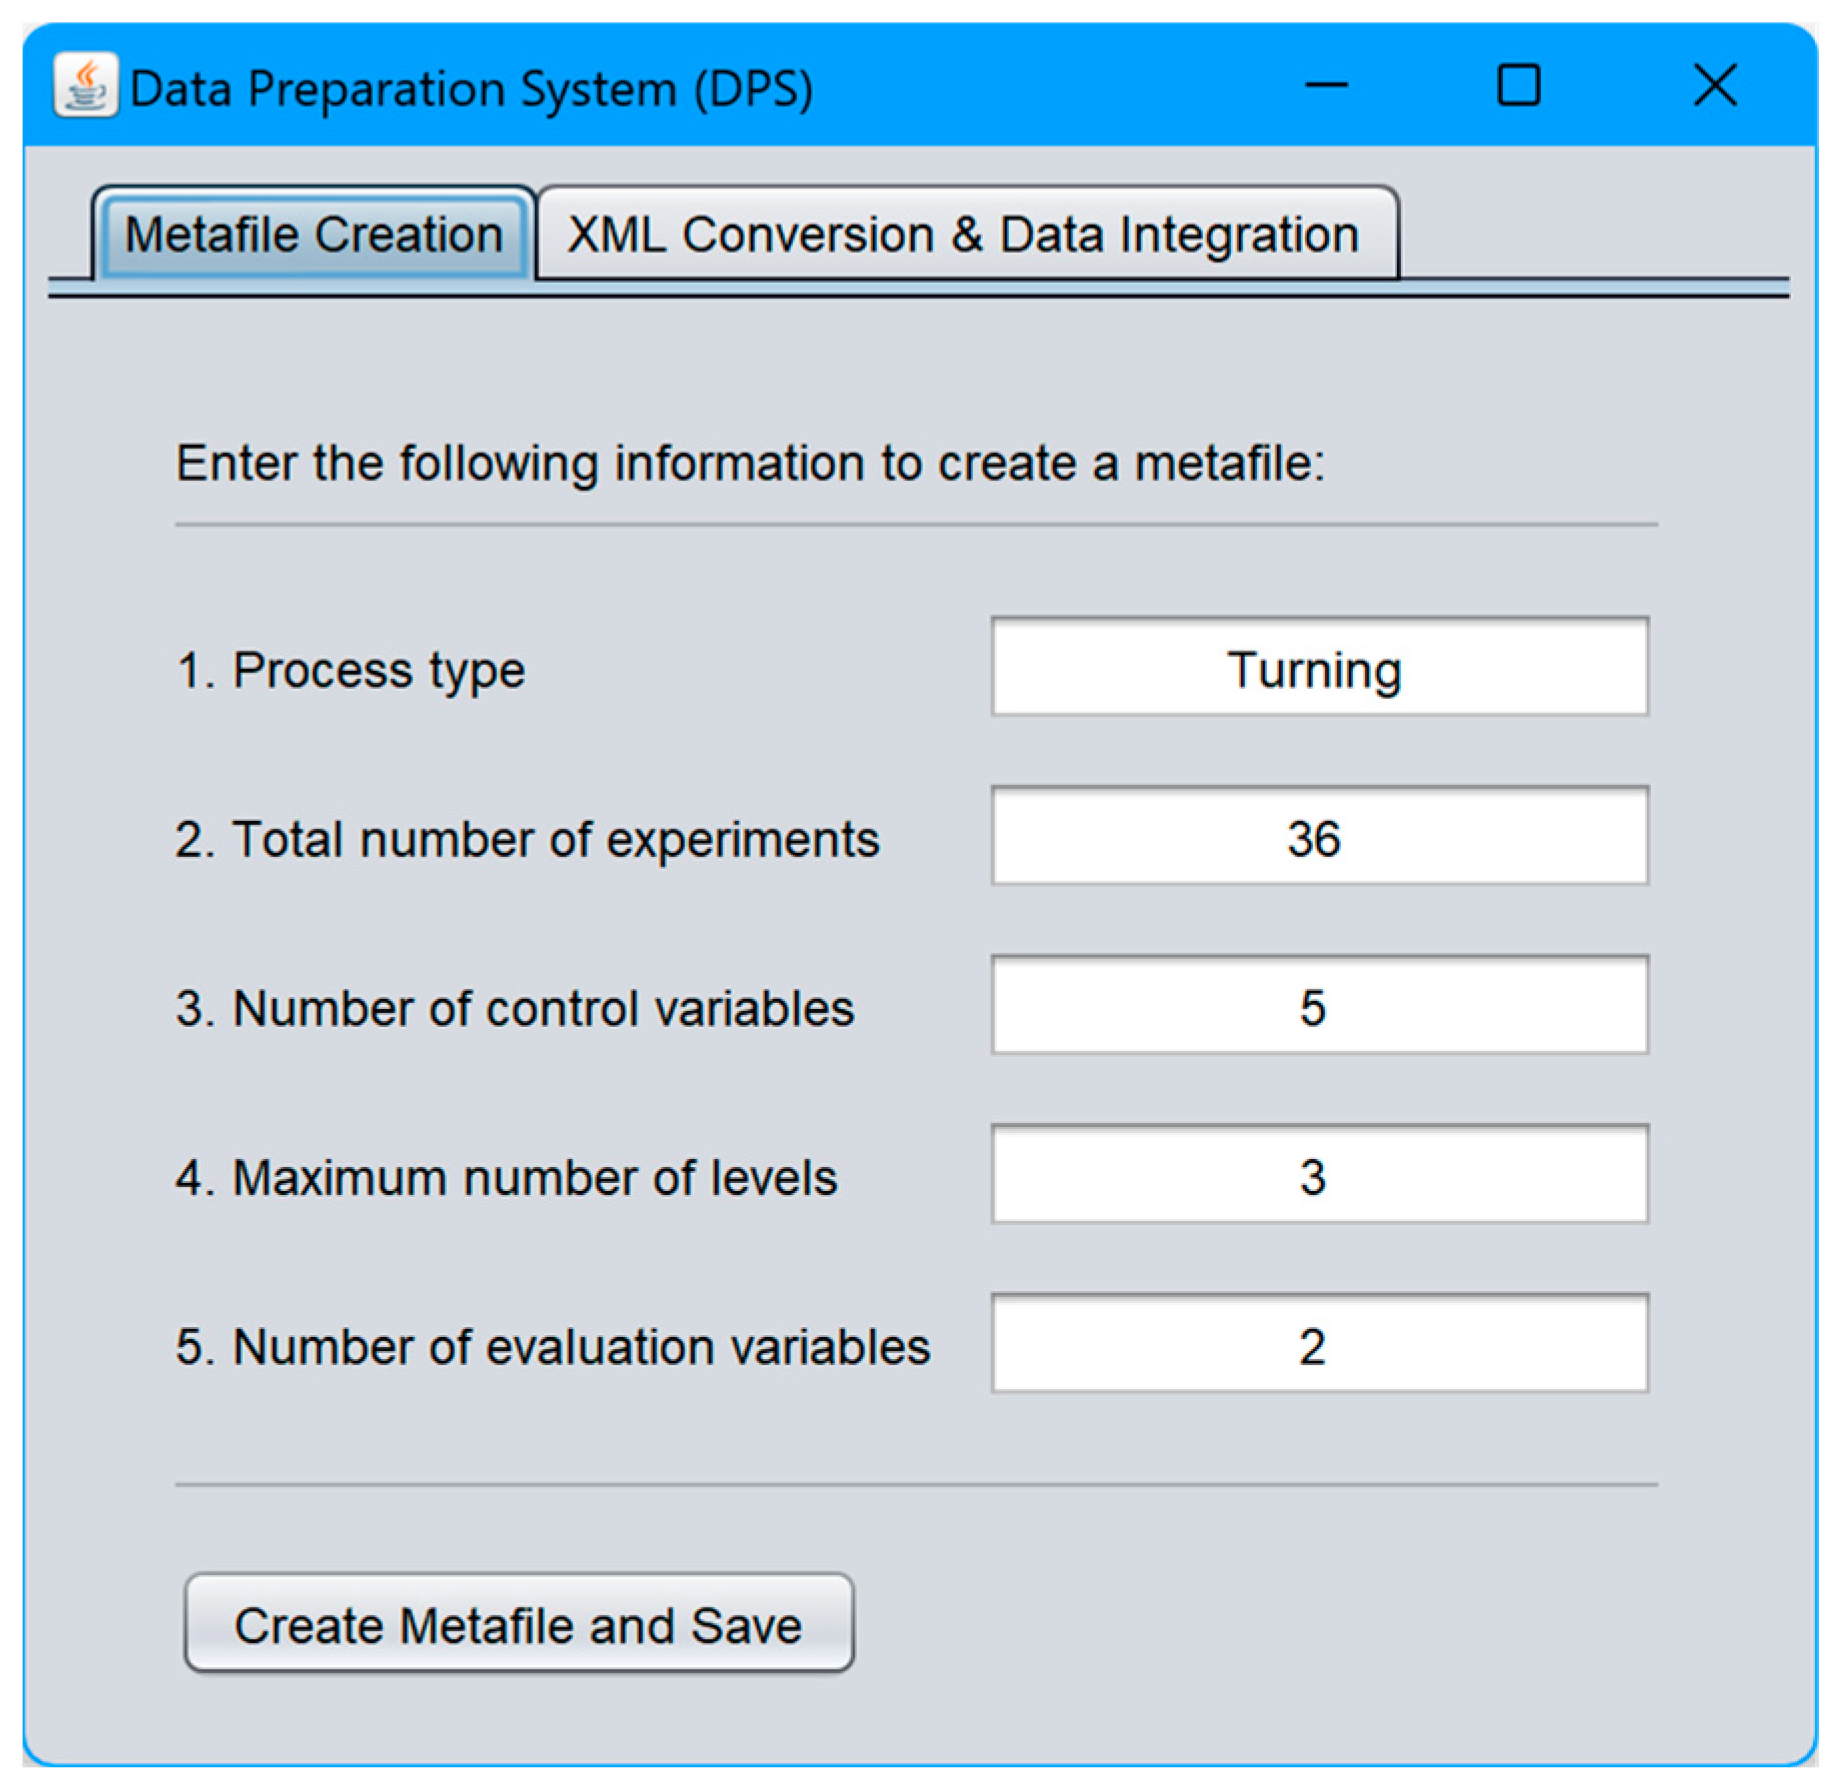Open the XML Conversion & Data Integration tab

964,235
